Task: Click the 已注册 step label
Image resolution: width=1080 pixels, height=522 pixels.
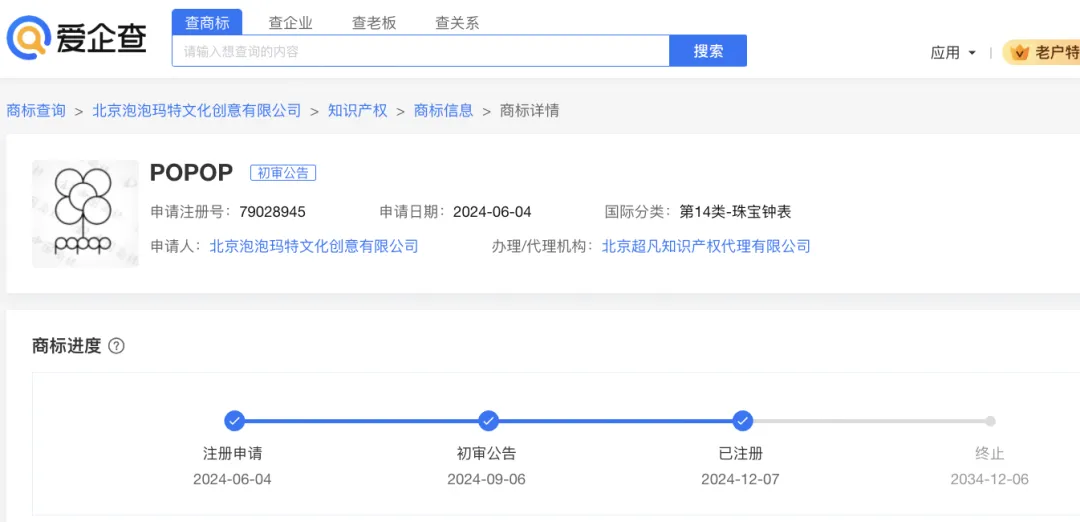Action: pyautogui.click(x=741, y=454)
